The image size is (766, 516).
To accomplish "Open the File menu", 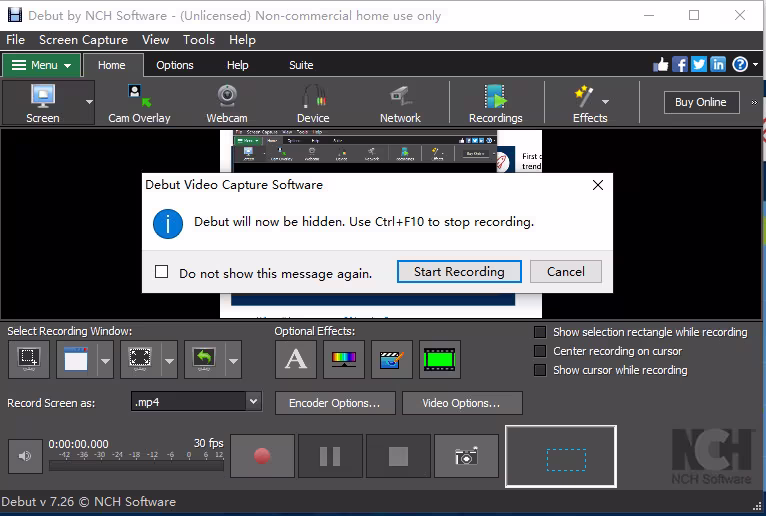I will [x=15, y=40].
